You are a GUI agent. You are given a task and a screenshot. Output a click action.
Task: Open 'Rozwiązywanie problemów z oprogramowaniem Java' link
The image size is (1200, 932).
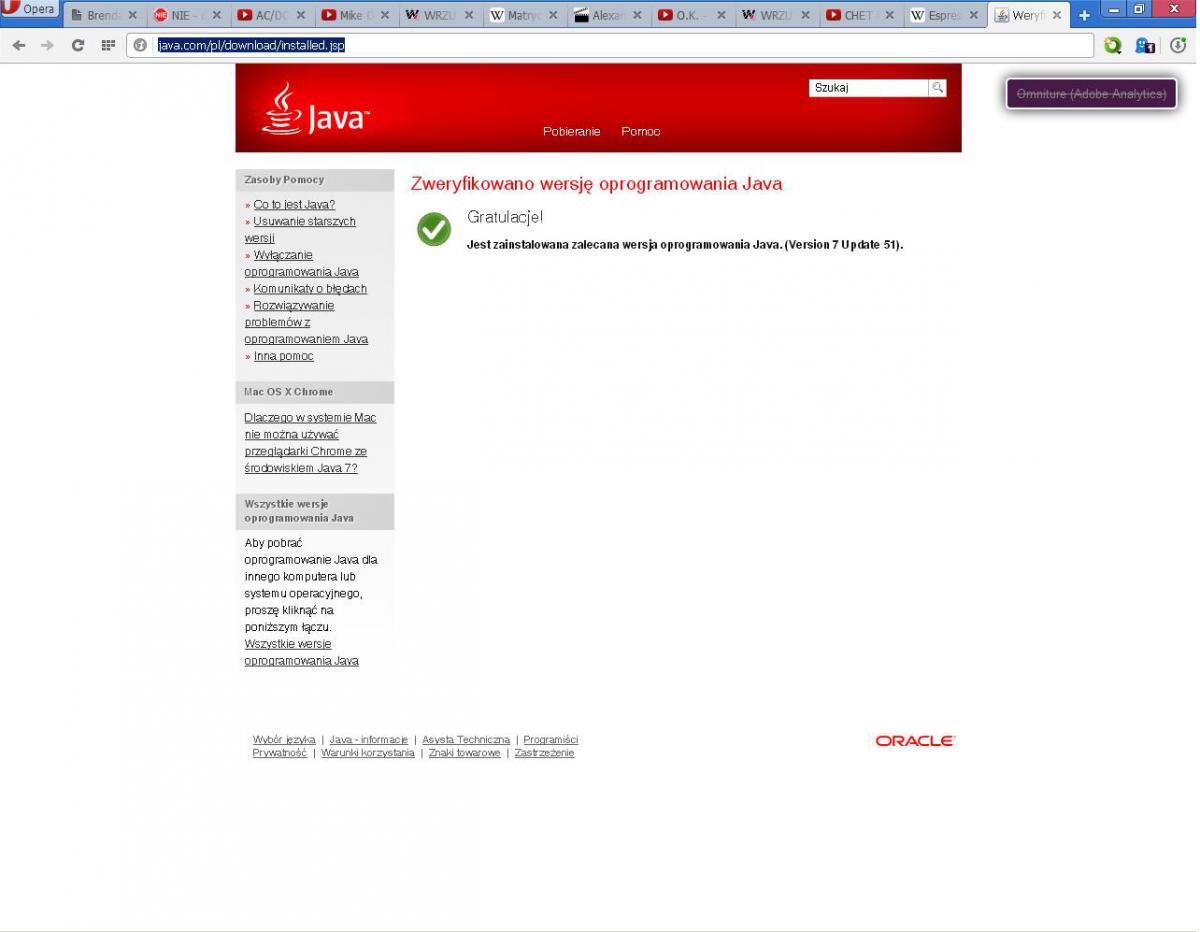pyautogui.click(x=306, y=323)
